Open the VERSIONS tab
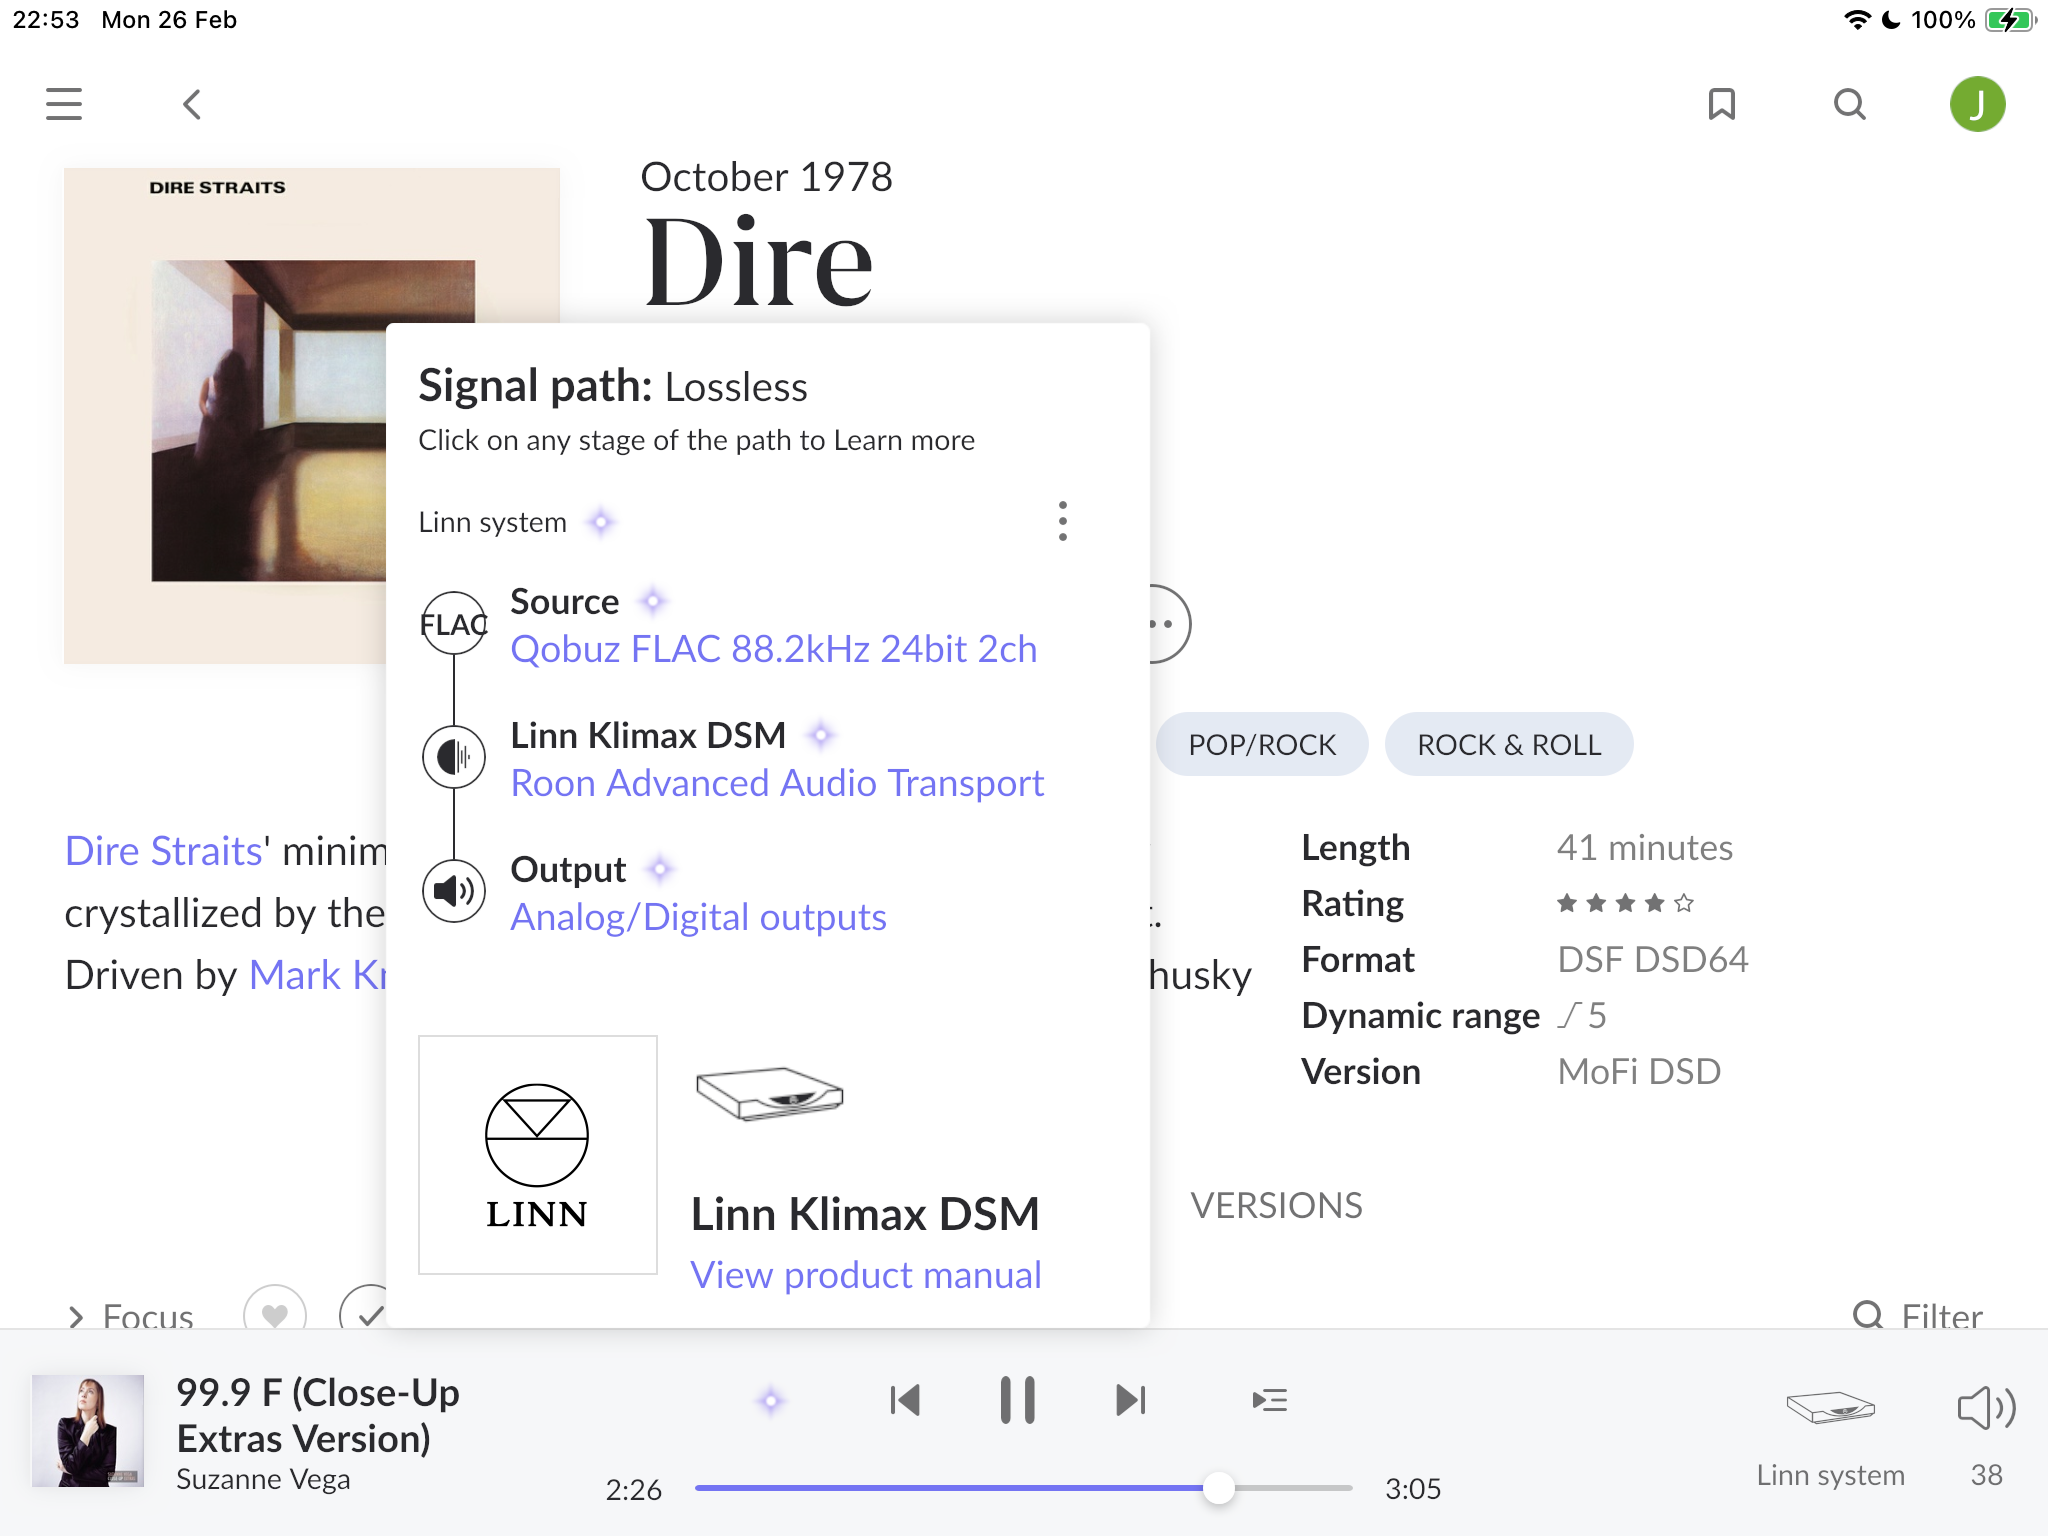The height and width of the screenshot is (1536, 2048). coord(1276,1205)
